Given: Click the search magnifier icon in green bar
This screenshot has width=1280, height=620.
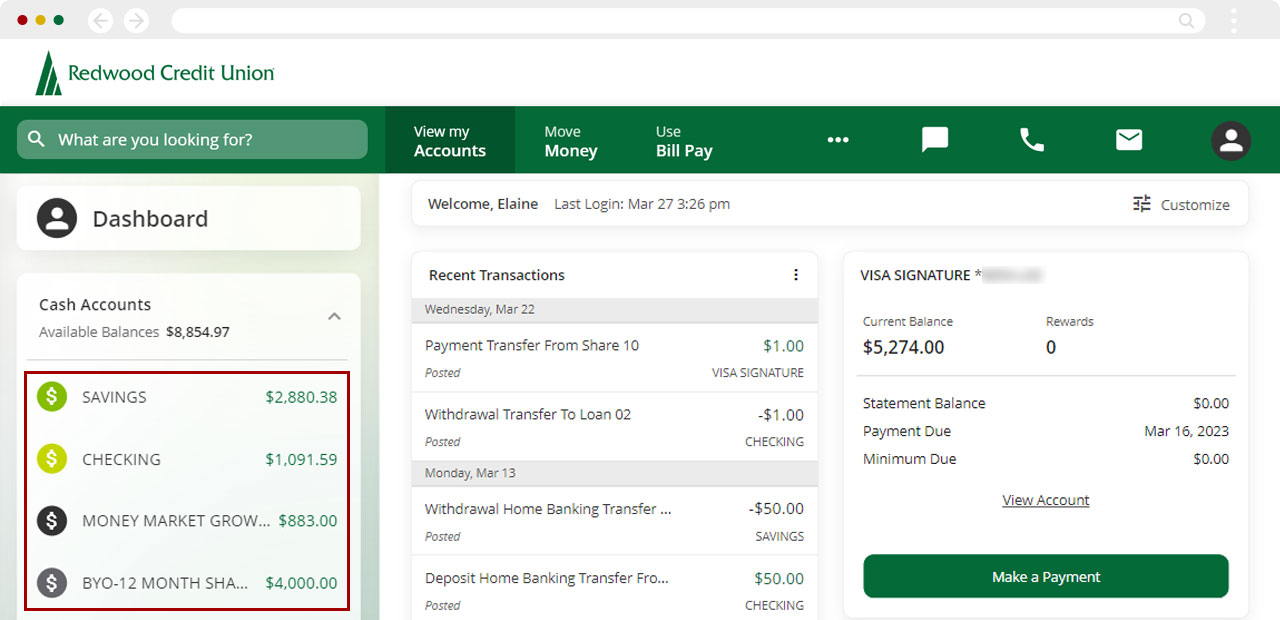Looking at the screenshot, I should point(37,139).
